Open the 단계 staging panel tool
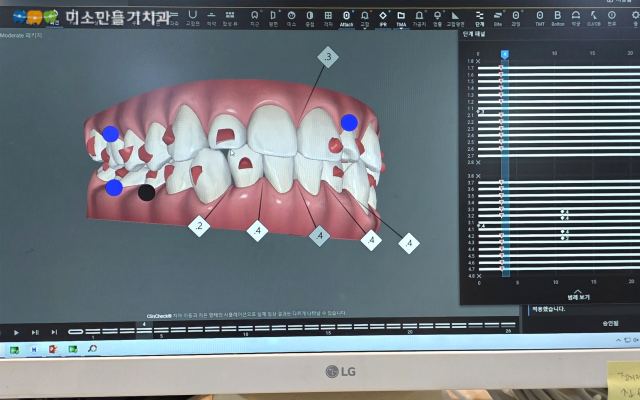This screenshot has width=640, height=400. (480, 17)
